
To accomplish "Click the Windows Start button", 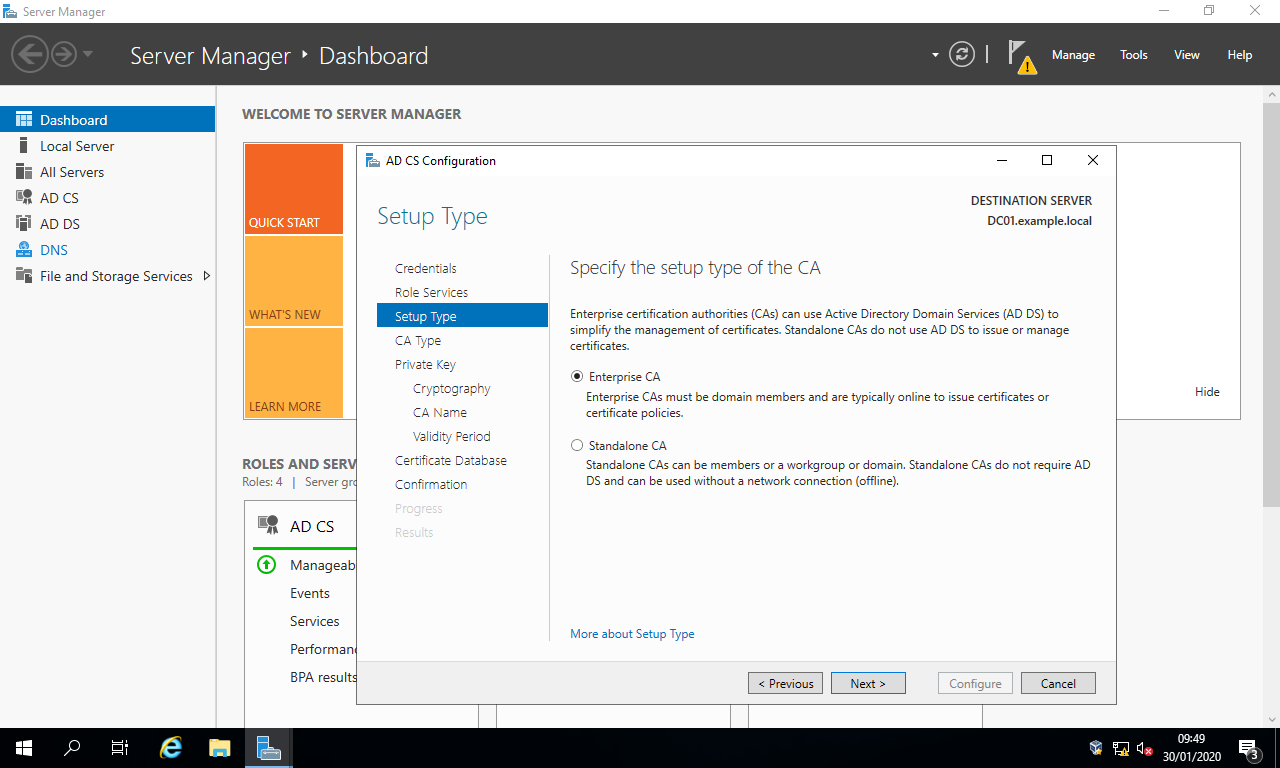I will pyautogui.click(x=24, y=747).
